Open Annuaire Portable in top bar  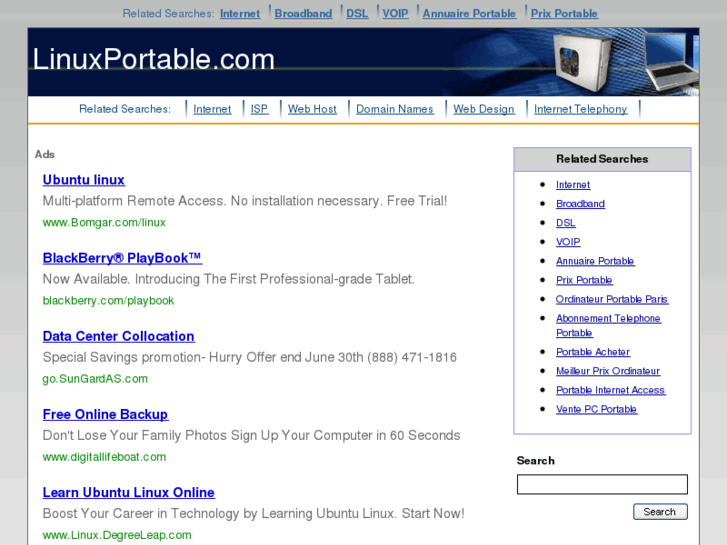(469, 13)
